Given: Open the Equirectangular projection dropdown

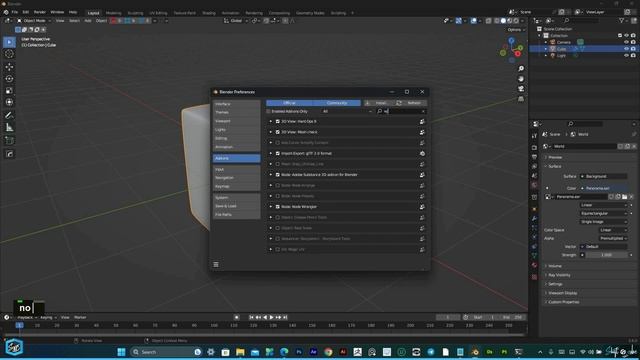Looking at the screenshot, I should (603, 213).
